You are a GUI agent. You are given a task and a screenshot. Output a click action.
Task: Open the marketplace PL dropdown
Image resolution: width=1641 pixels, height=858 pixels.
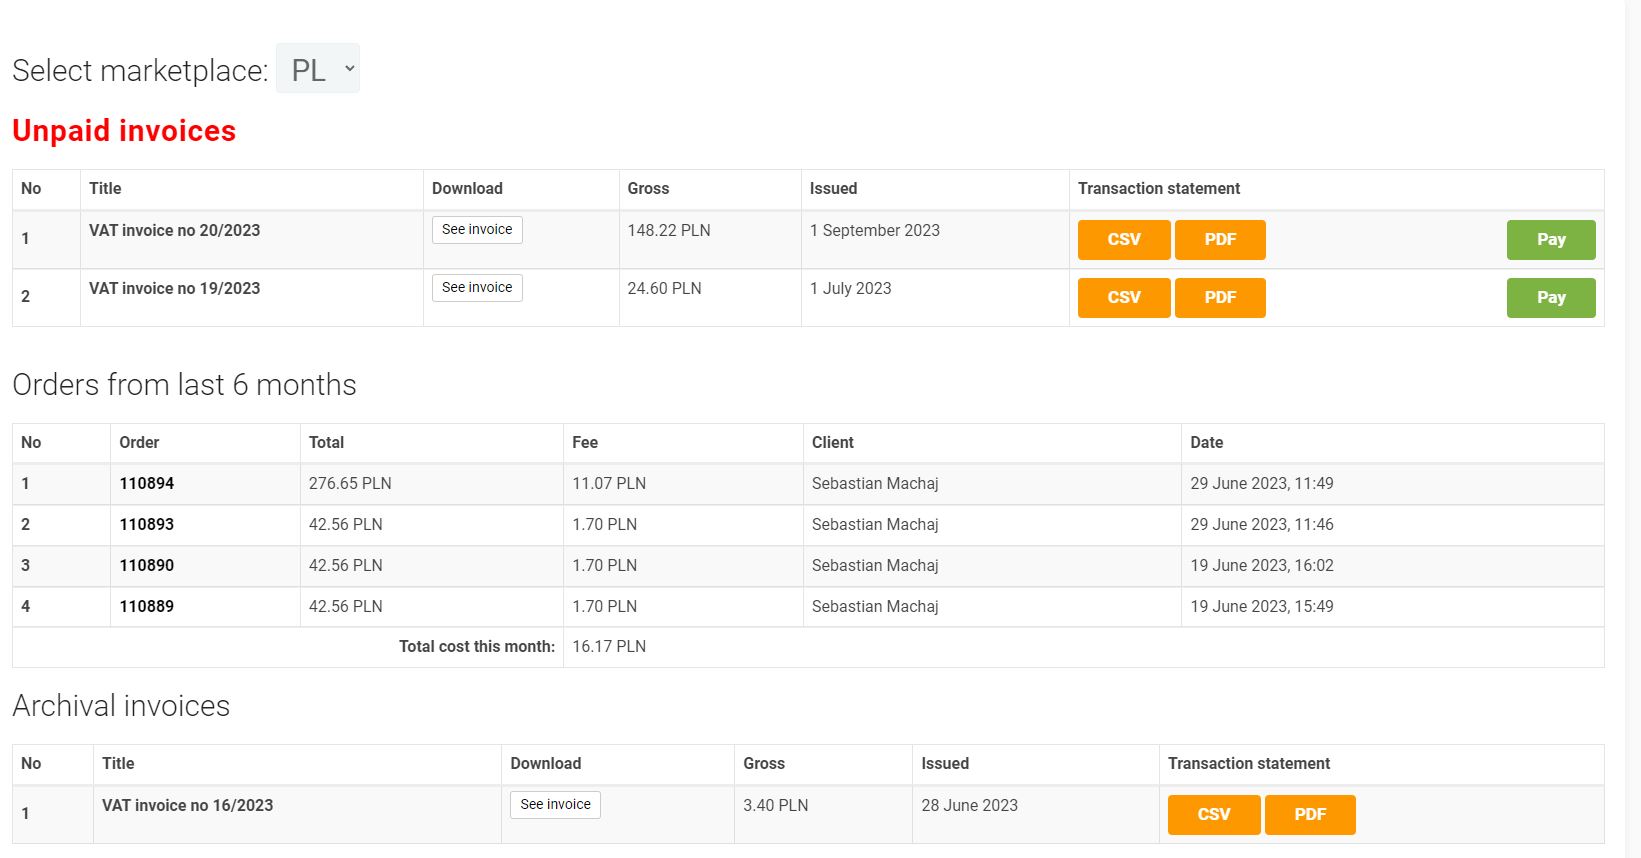[317, 69]
